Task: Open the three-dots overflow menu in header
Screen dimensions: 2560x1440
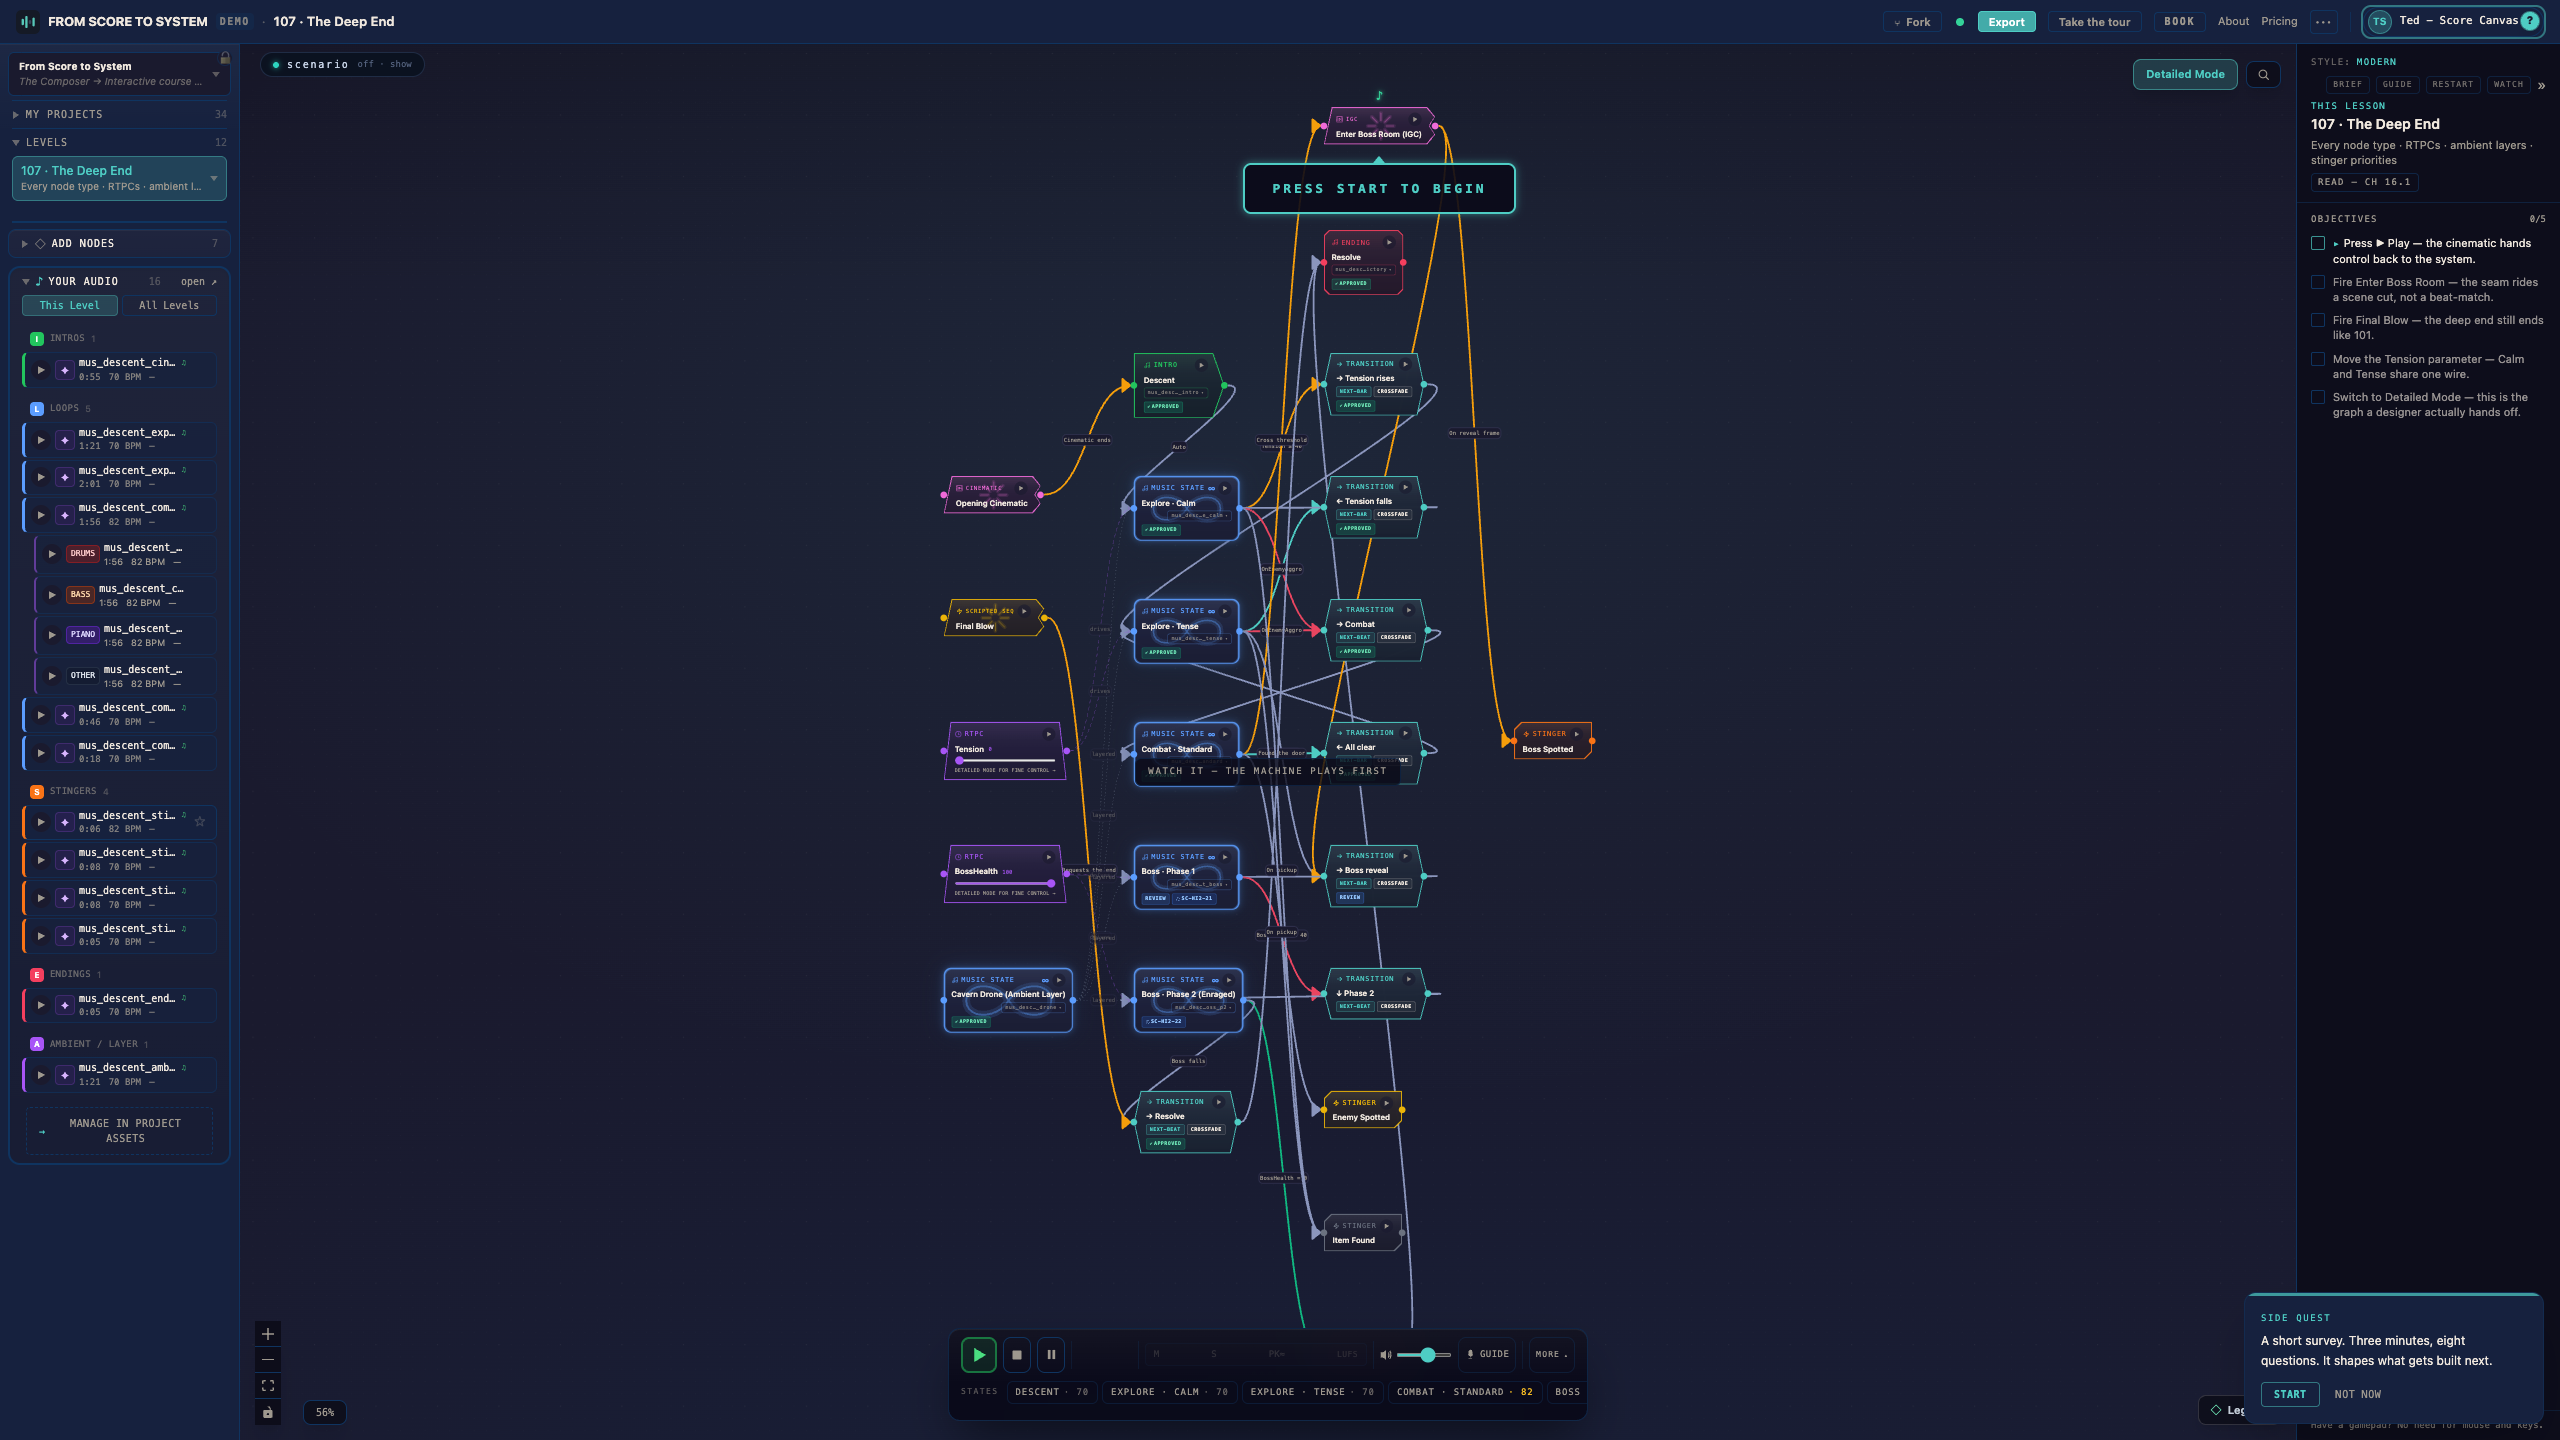Action: tap(2323, 21)
